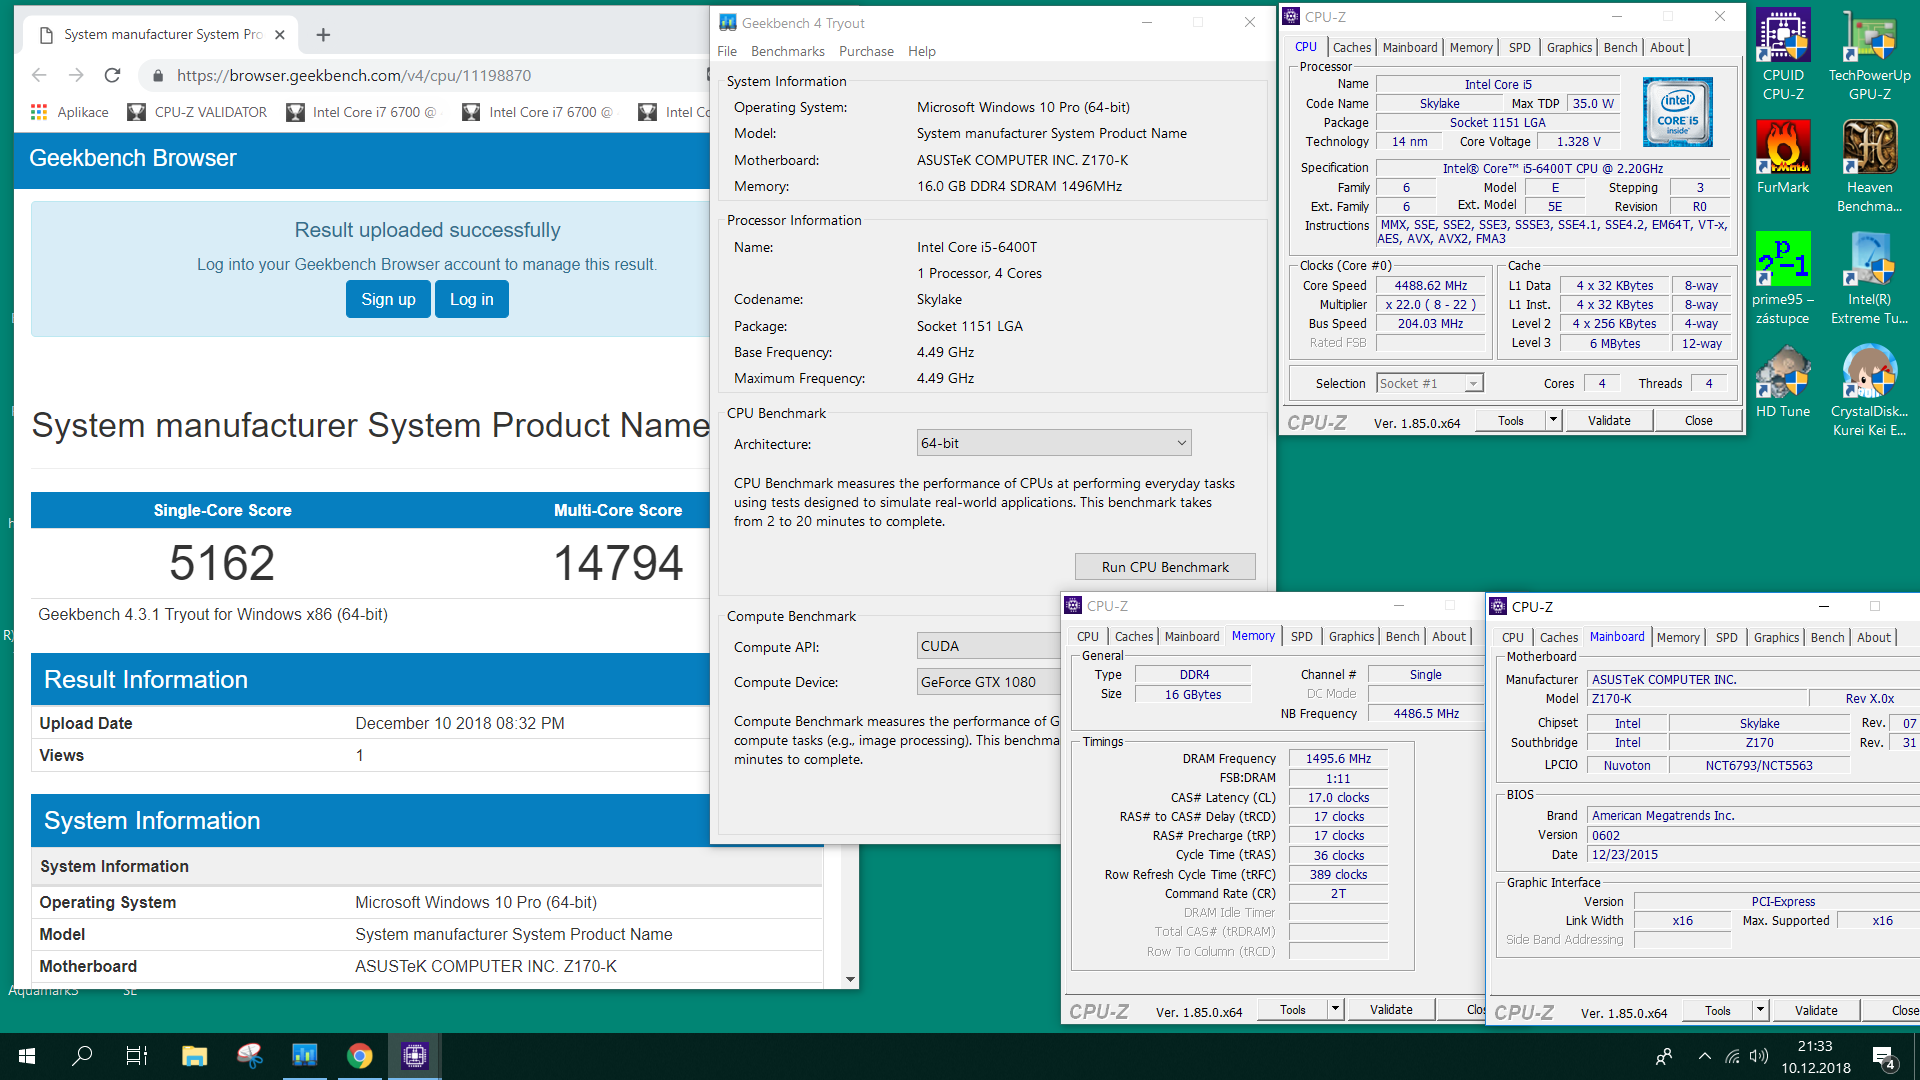Open File Explorer from taskbar

[x=194, y=1055]
